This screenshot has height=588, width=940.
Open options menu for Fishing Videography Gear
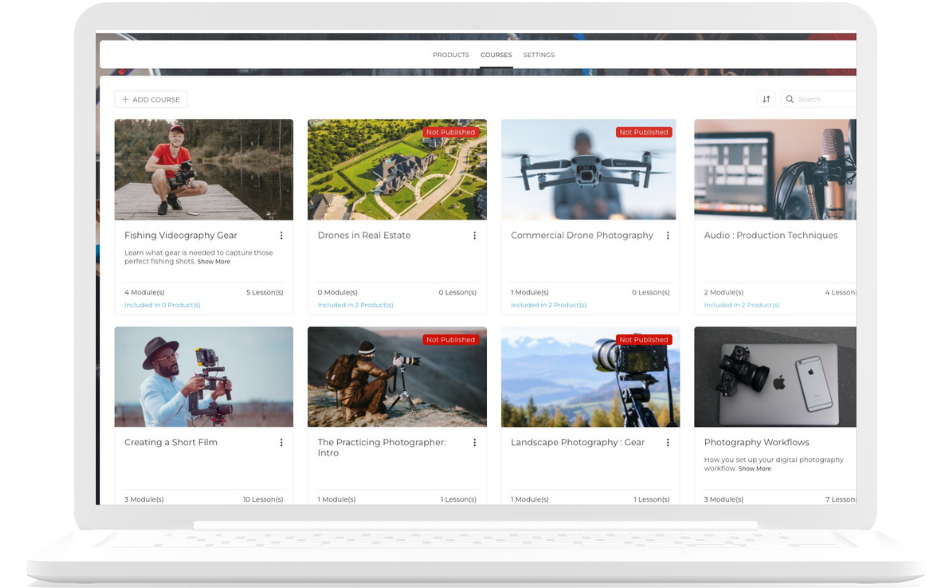pos(278,235)
